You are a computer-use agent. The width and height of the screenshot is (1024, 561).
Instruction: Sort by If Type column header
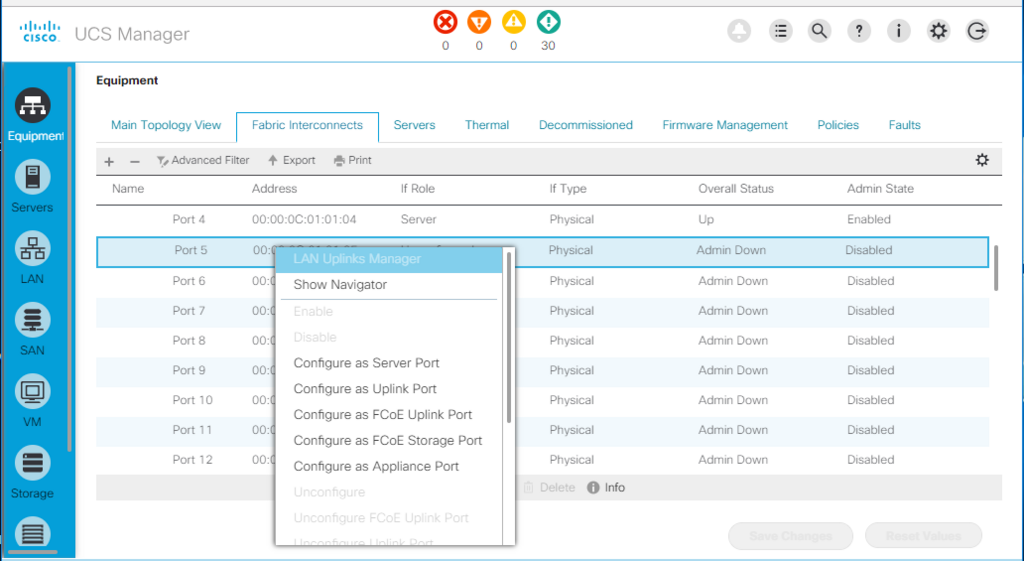click(568, 189)
